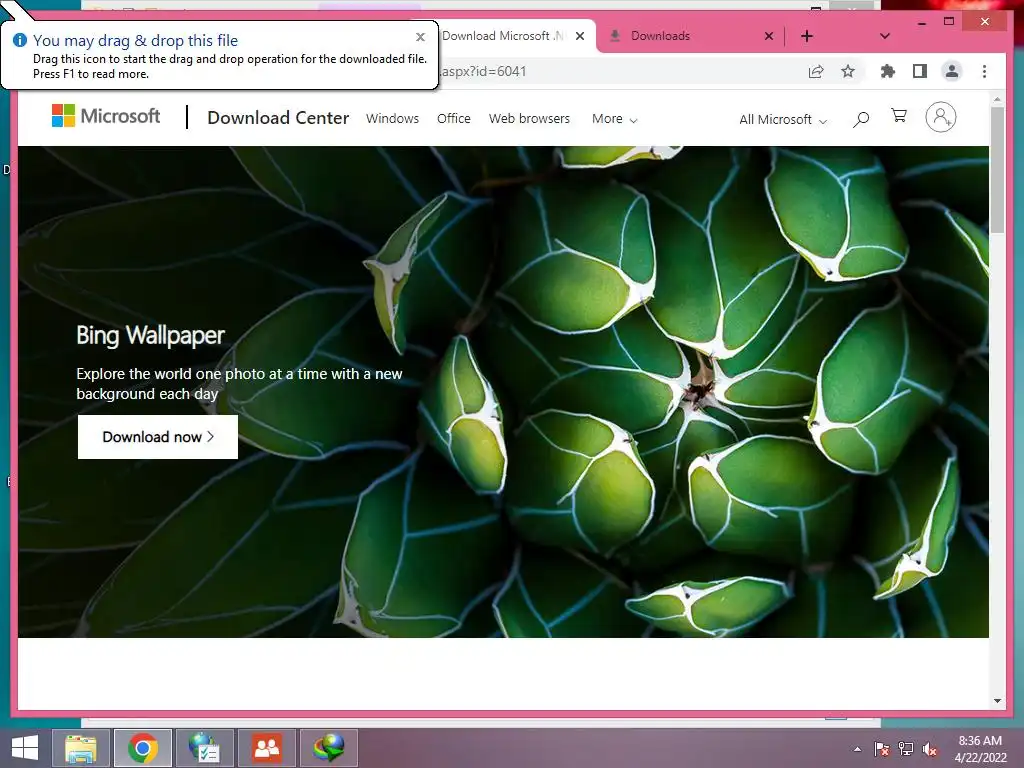Expand the All Microsoft dropdown
Screen dimensions: 1024x768
click(x=783, y=120)
